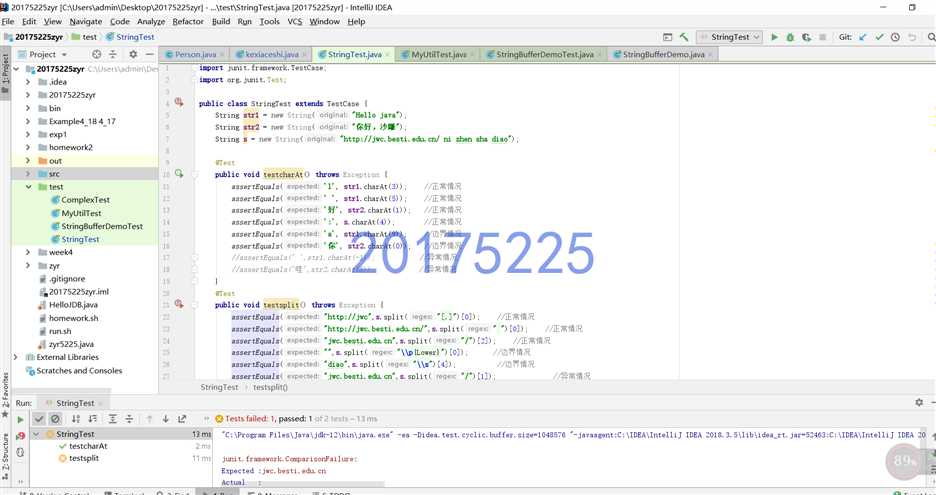Viewport: 936px width, 495px height.
Task: Open the StringTest run configuration dropdown
Action: (729, 37)
